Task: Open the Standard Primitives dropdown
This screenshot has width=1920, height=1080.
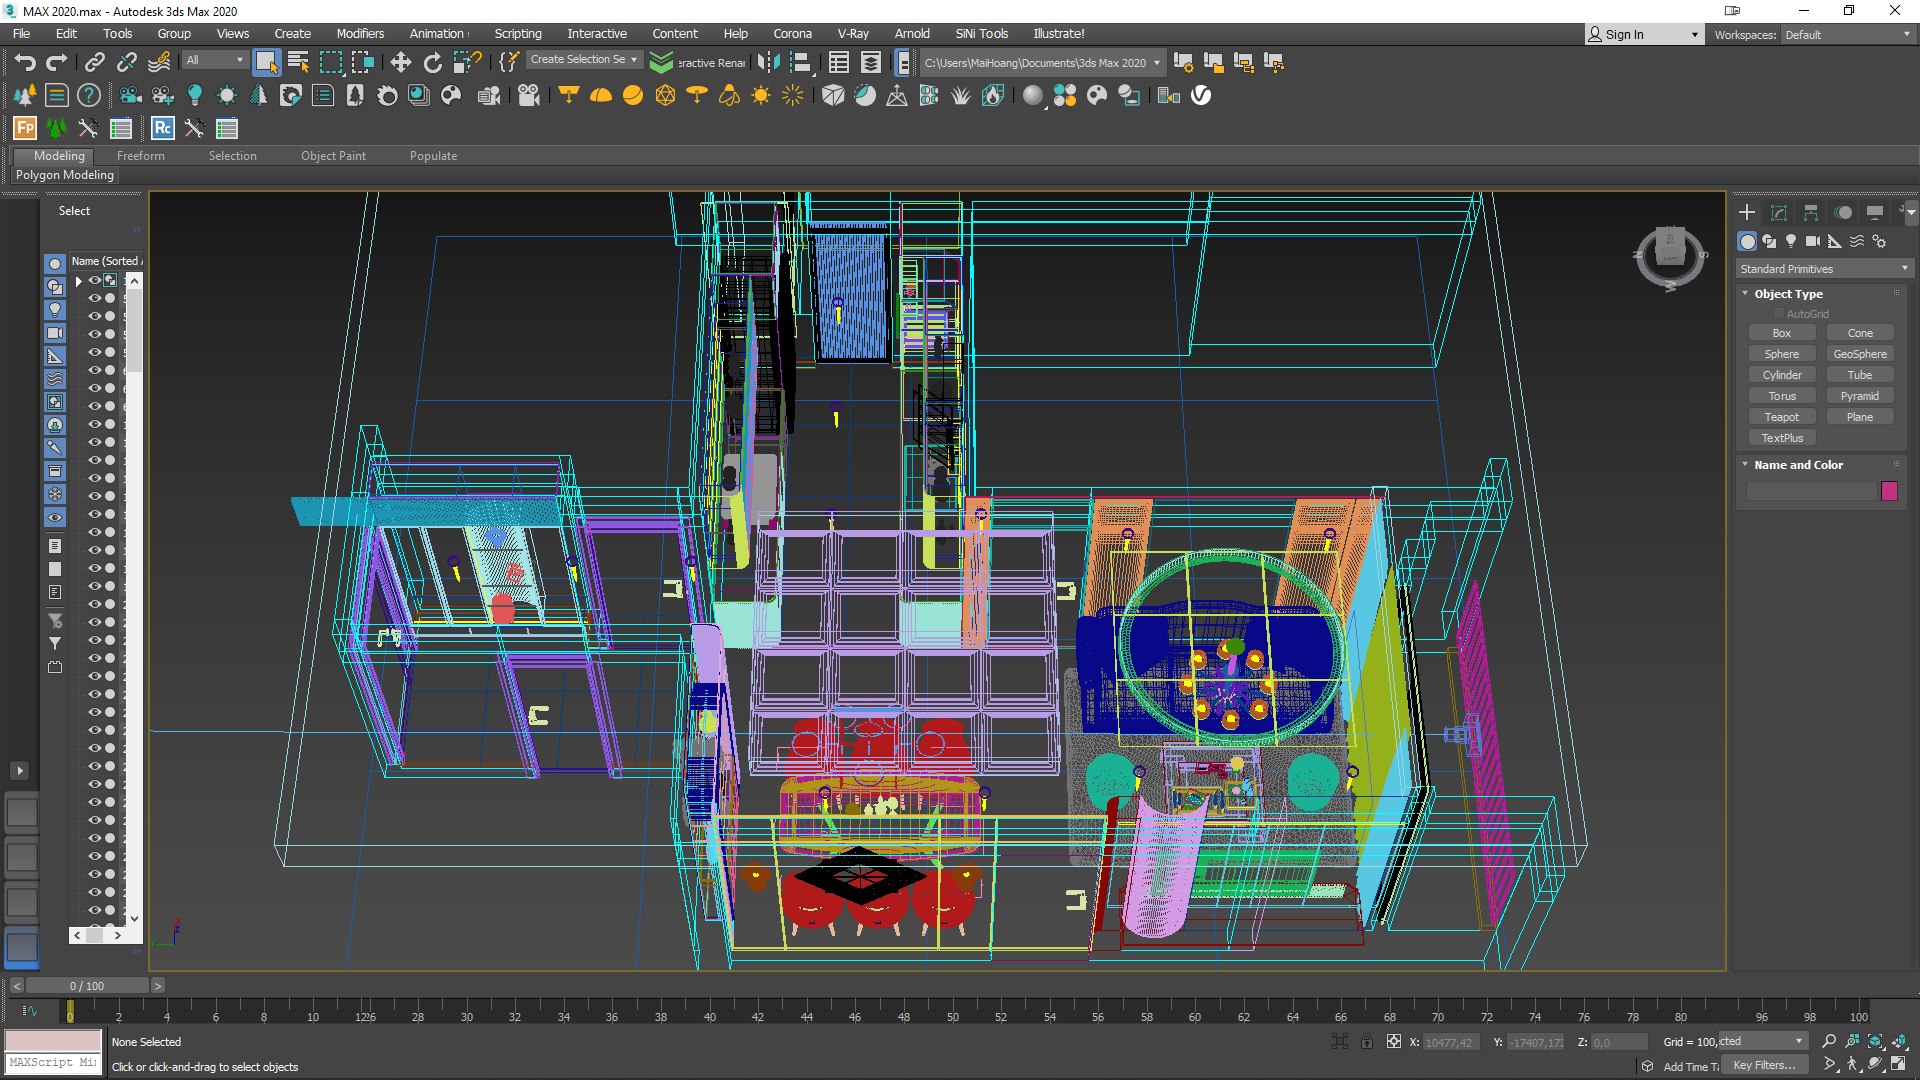Action: click(x=1824, y=269)
